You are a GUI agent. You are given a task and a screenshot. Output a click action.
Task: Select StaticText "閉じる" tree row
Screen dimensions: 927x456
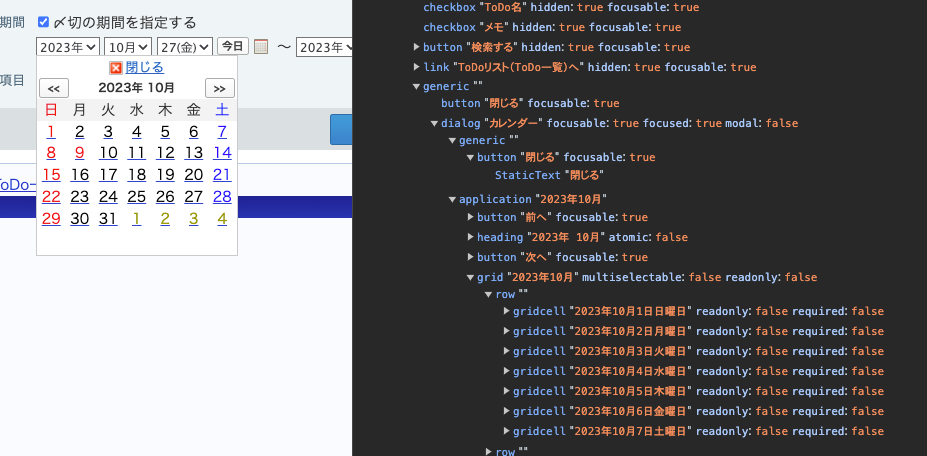coord(548,176)
